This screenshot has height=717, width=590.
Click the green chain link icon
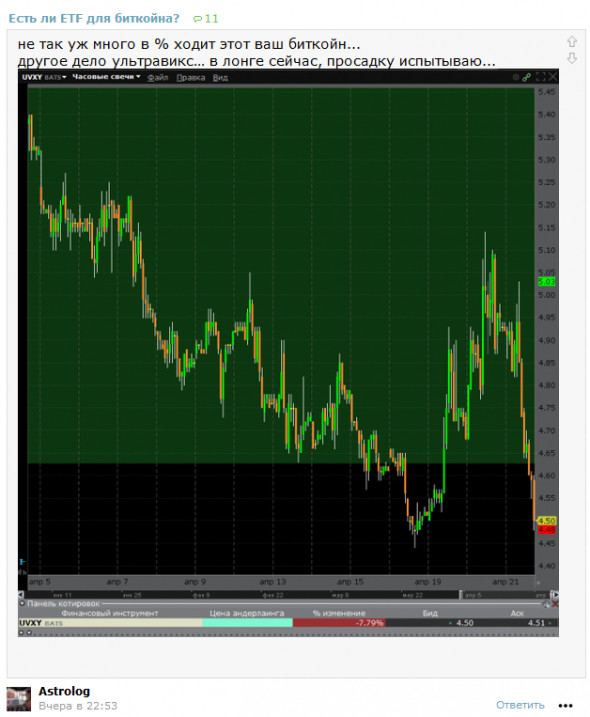coord(526,77)
